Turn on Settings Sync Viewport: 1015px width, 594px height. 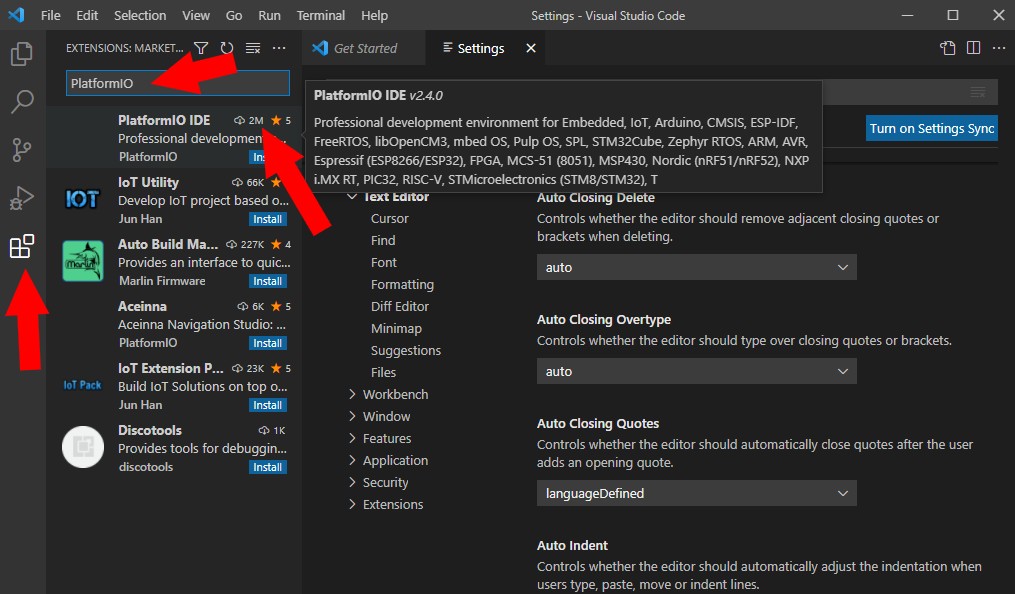(931, 128)
